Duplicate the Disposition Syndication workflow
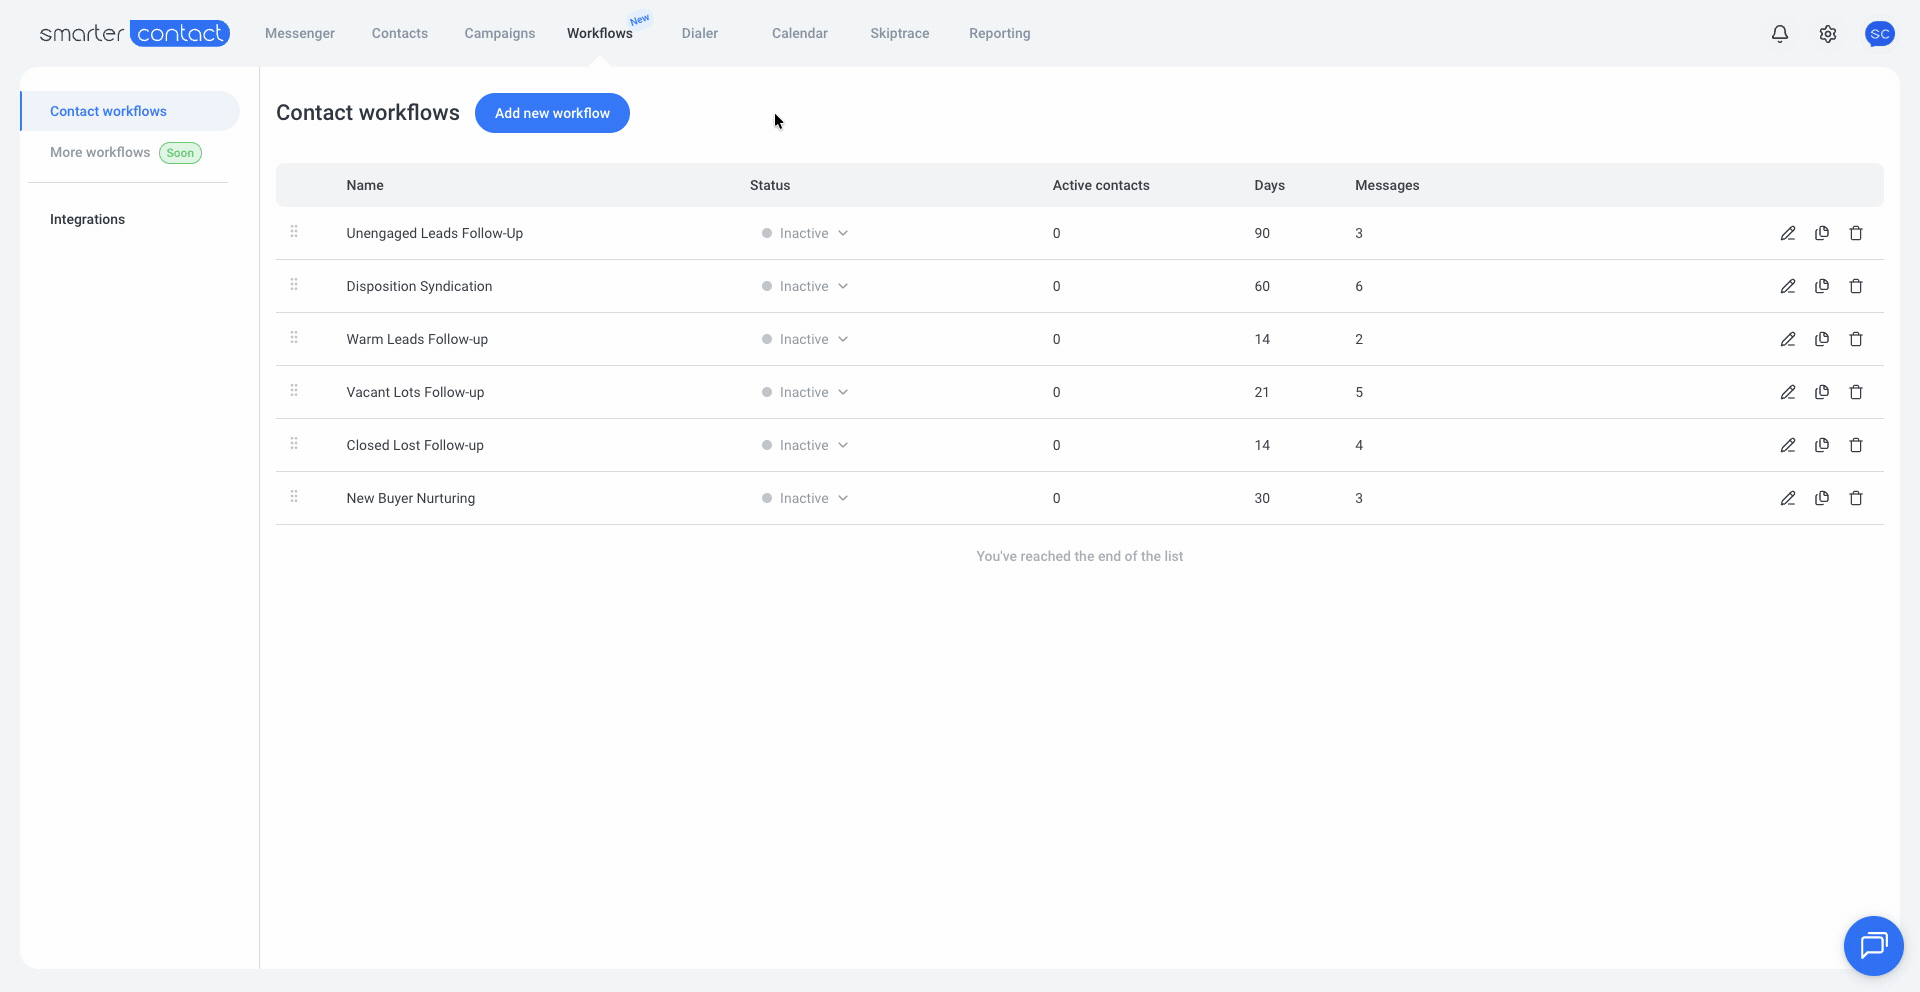This screenshot has width=1920, height=992. click(1822, 286)
